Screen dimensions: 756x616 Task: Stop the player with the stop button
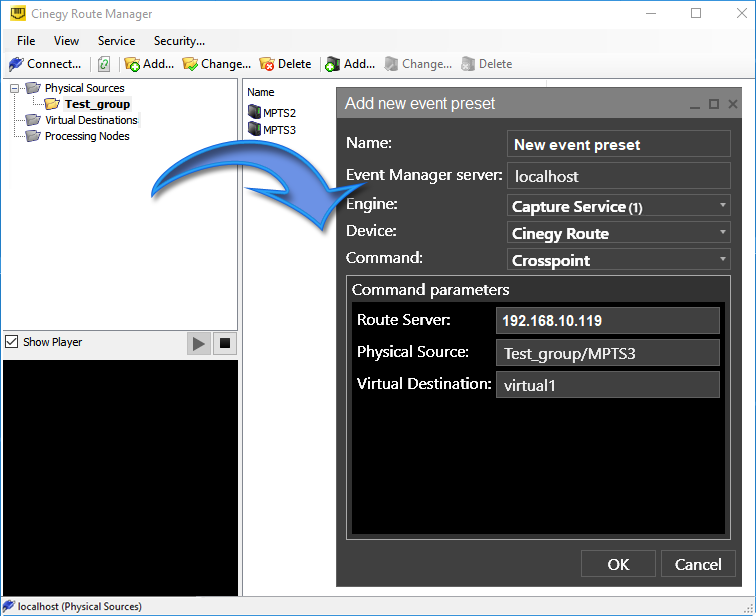(x=225, y=343)
